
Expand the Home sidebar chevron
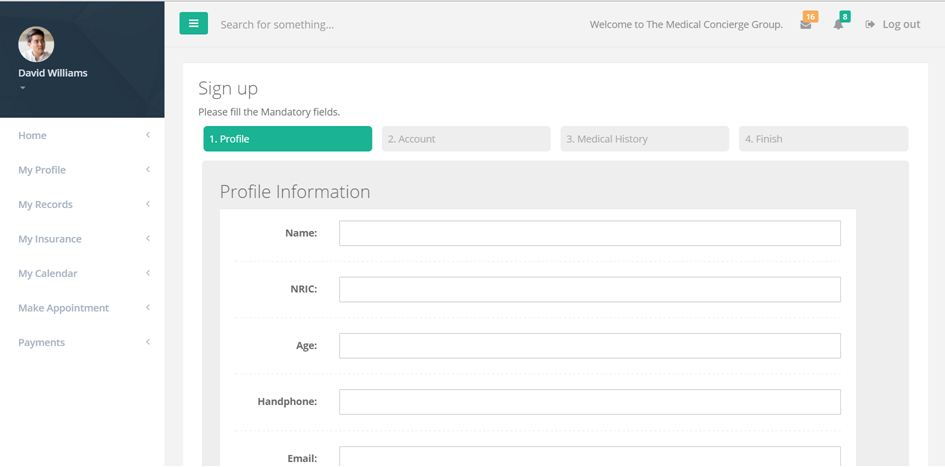(x=148, y=136)
